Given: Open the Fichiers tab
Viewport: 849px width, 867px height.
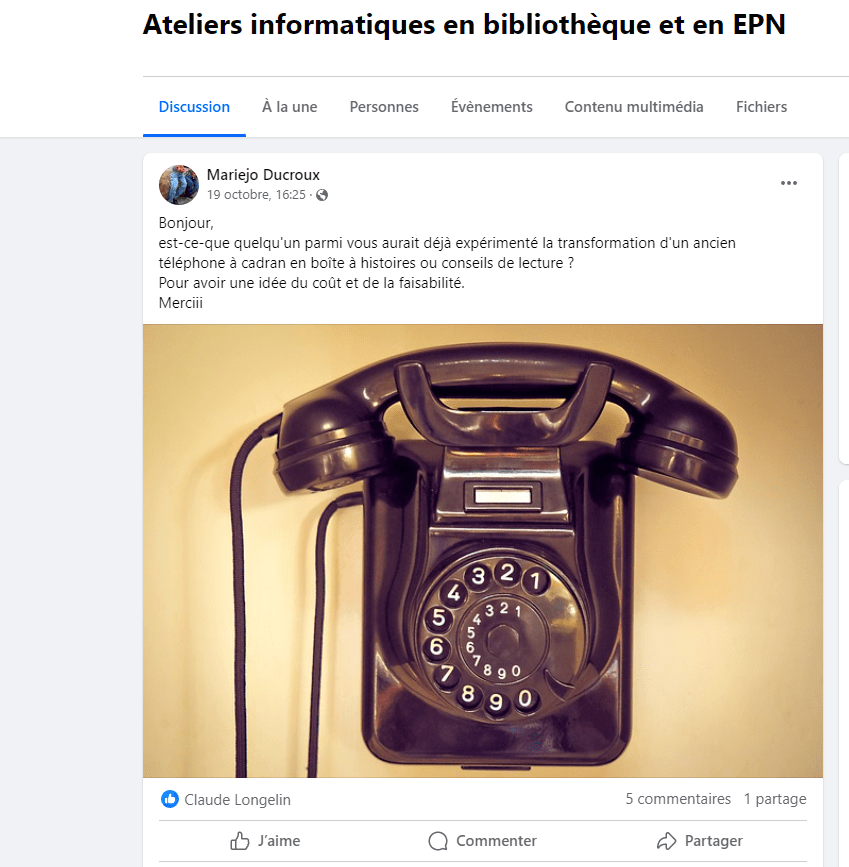Looking at the screenshot, I should coord(761,107).
